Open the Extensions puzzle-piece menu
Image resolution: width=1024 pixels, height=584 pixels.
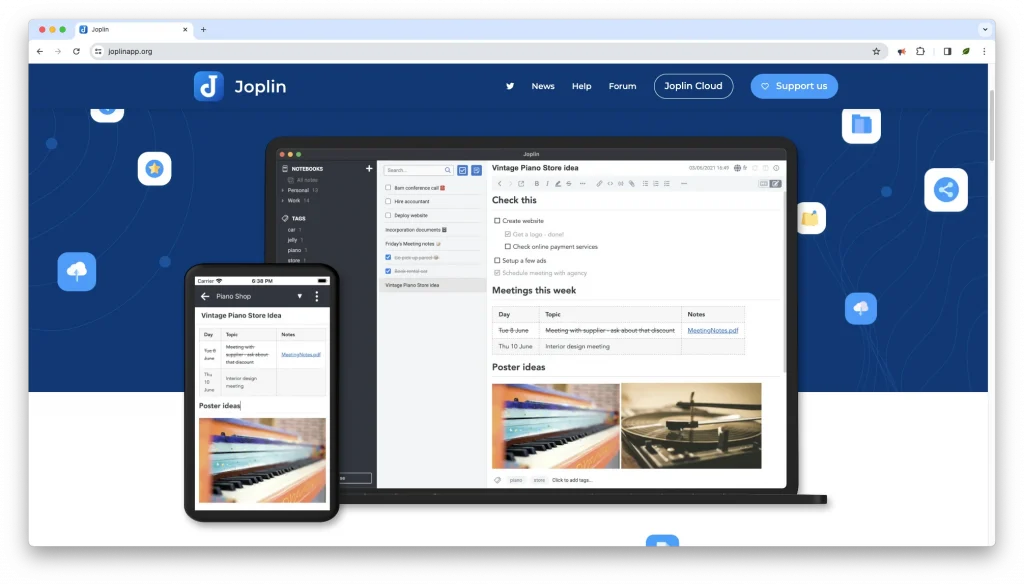point(920,51)
